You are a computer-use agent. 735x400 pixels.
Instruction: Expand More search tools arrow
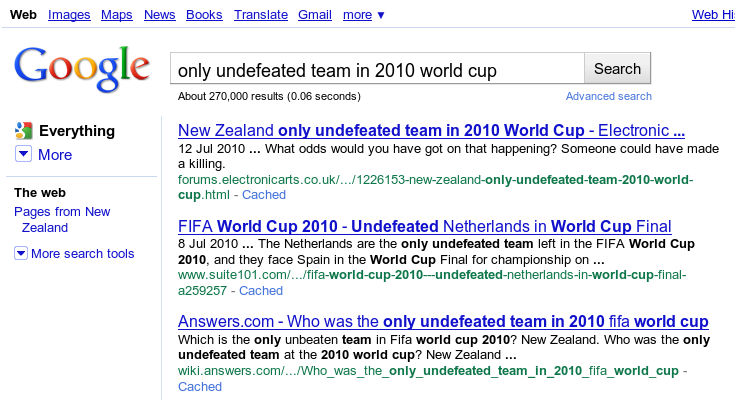click(21, 253)
